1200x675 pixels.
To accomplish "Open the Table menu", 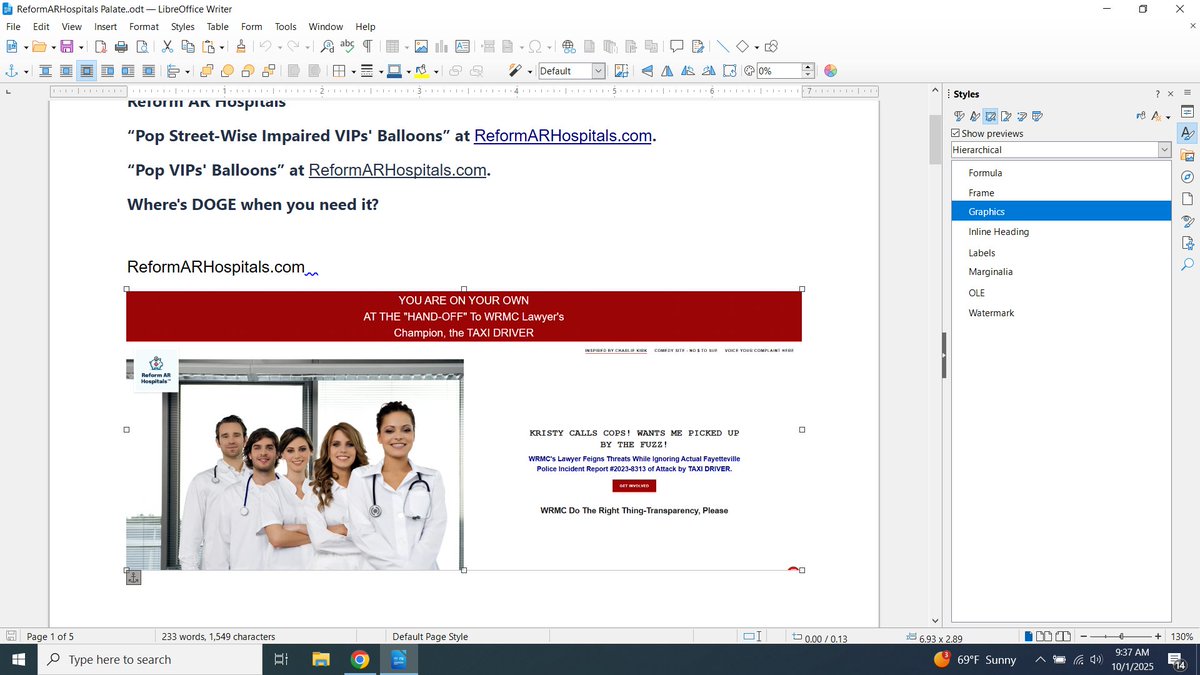I will (x=217, y=27).
